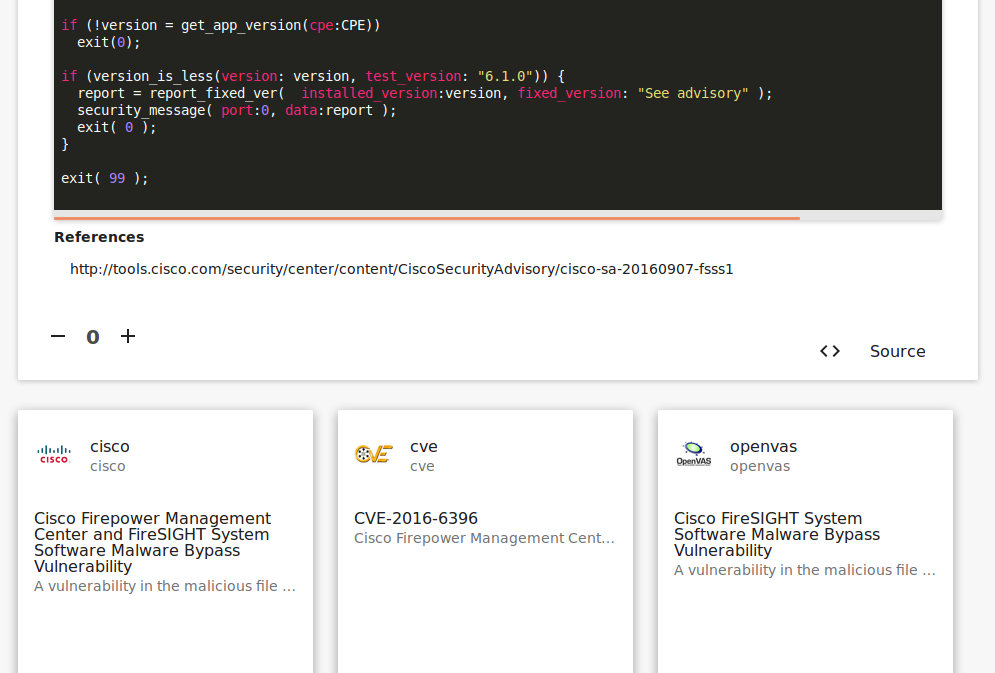The width and height of the screenshot is (995, 673).
Task: Click the OpenVAS logo on the openvas card
Action: [694, 454]
